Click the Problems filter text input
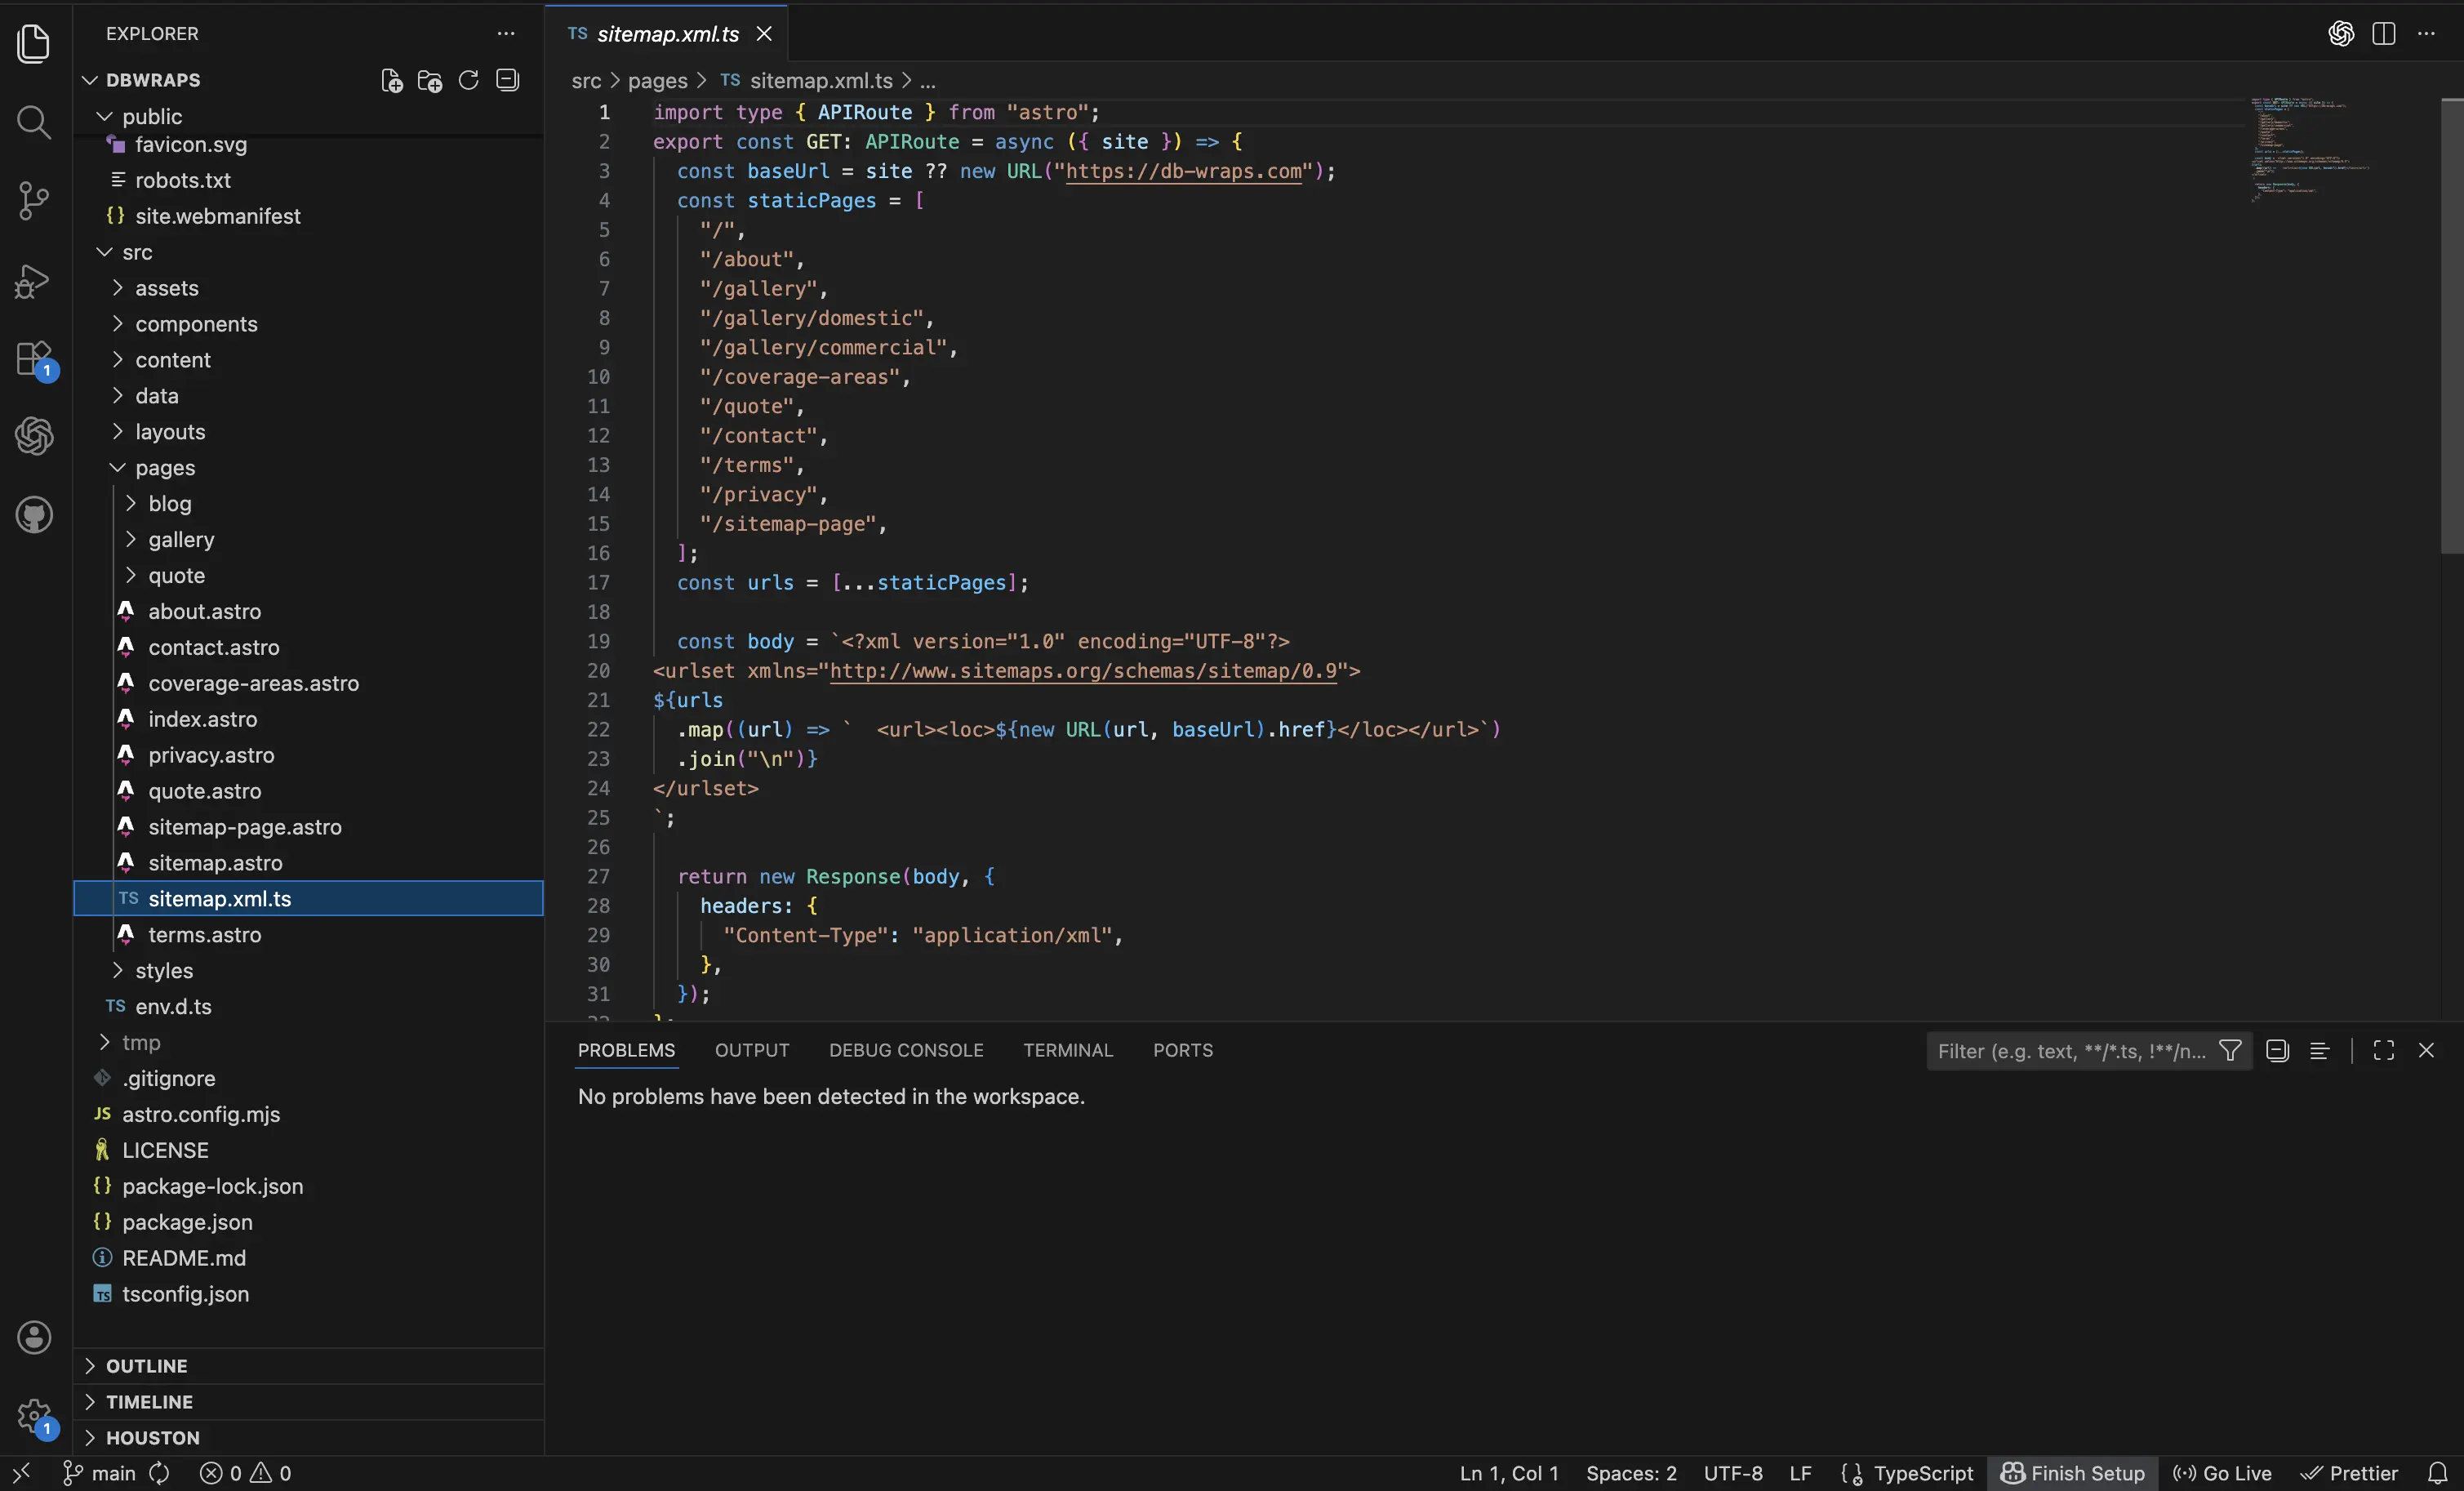2464x1491 pixels. tap(2070, 1051)
